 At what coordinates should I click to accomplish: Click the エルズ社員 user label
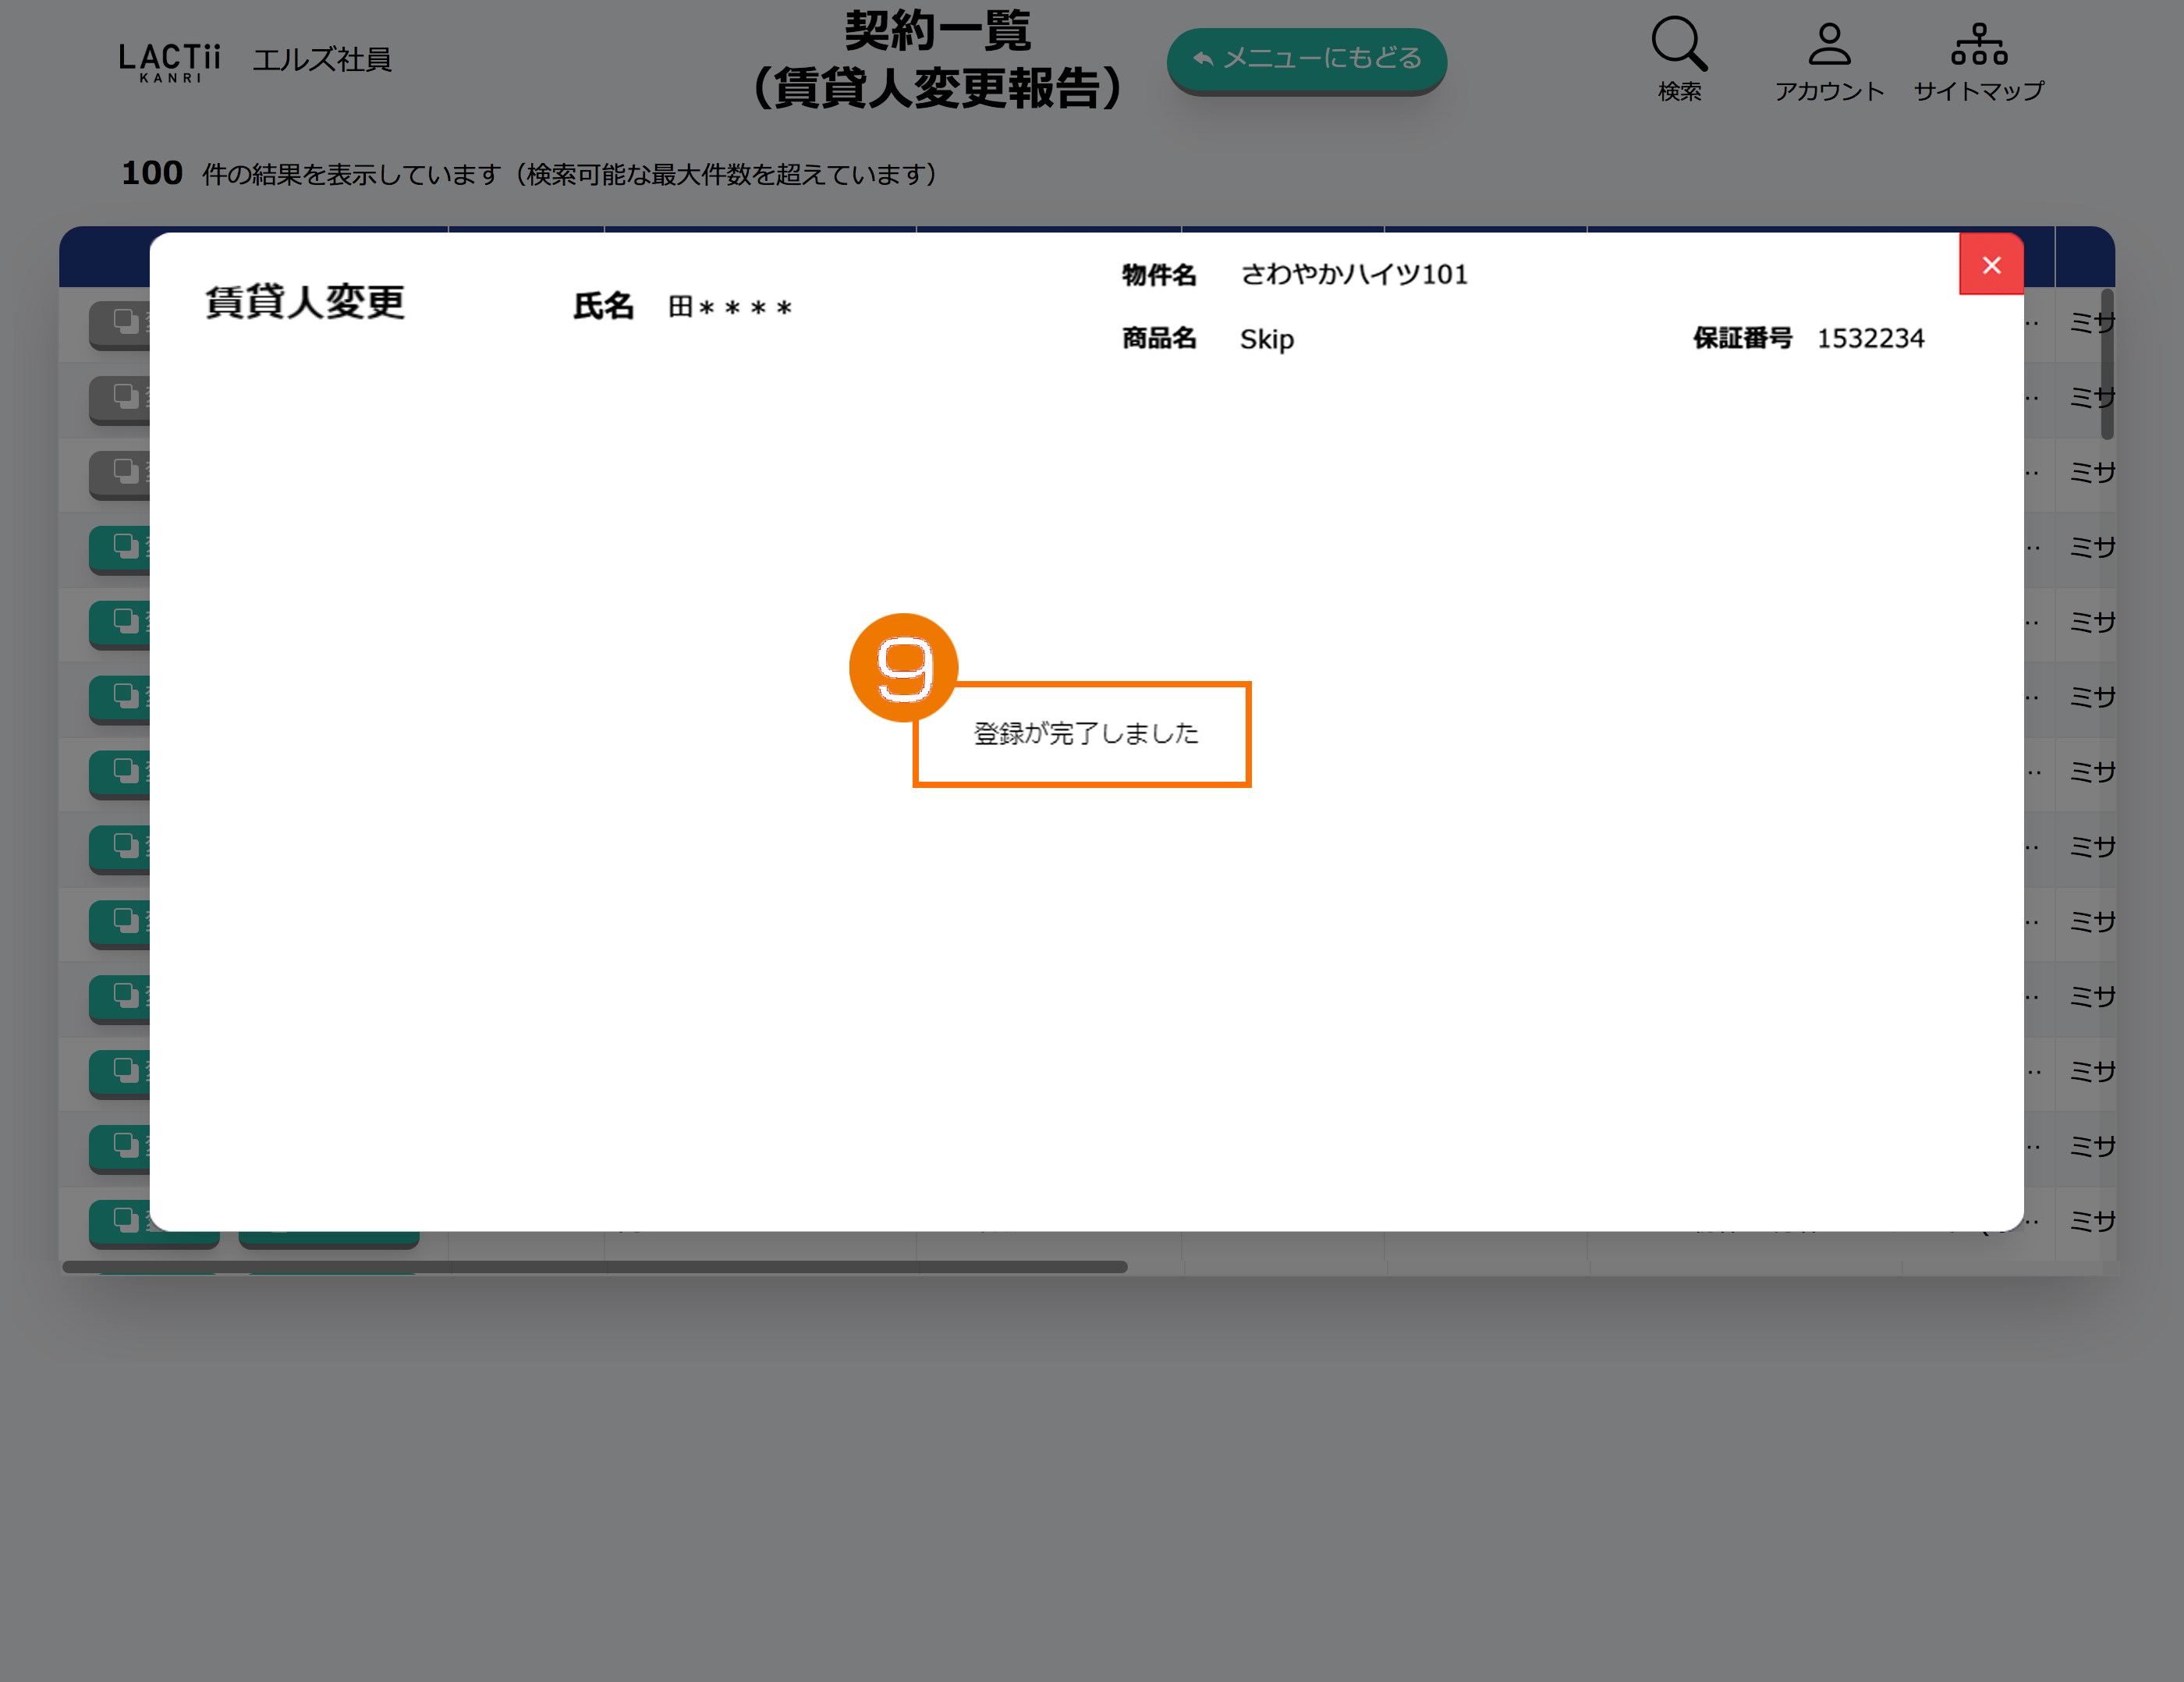coord(321,60)
